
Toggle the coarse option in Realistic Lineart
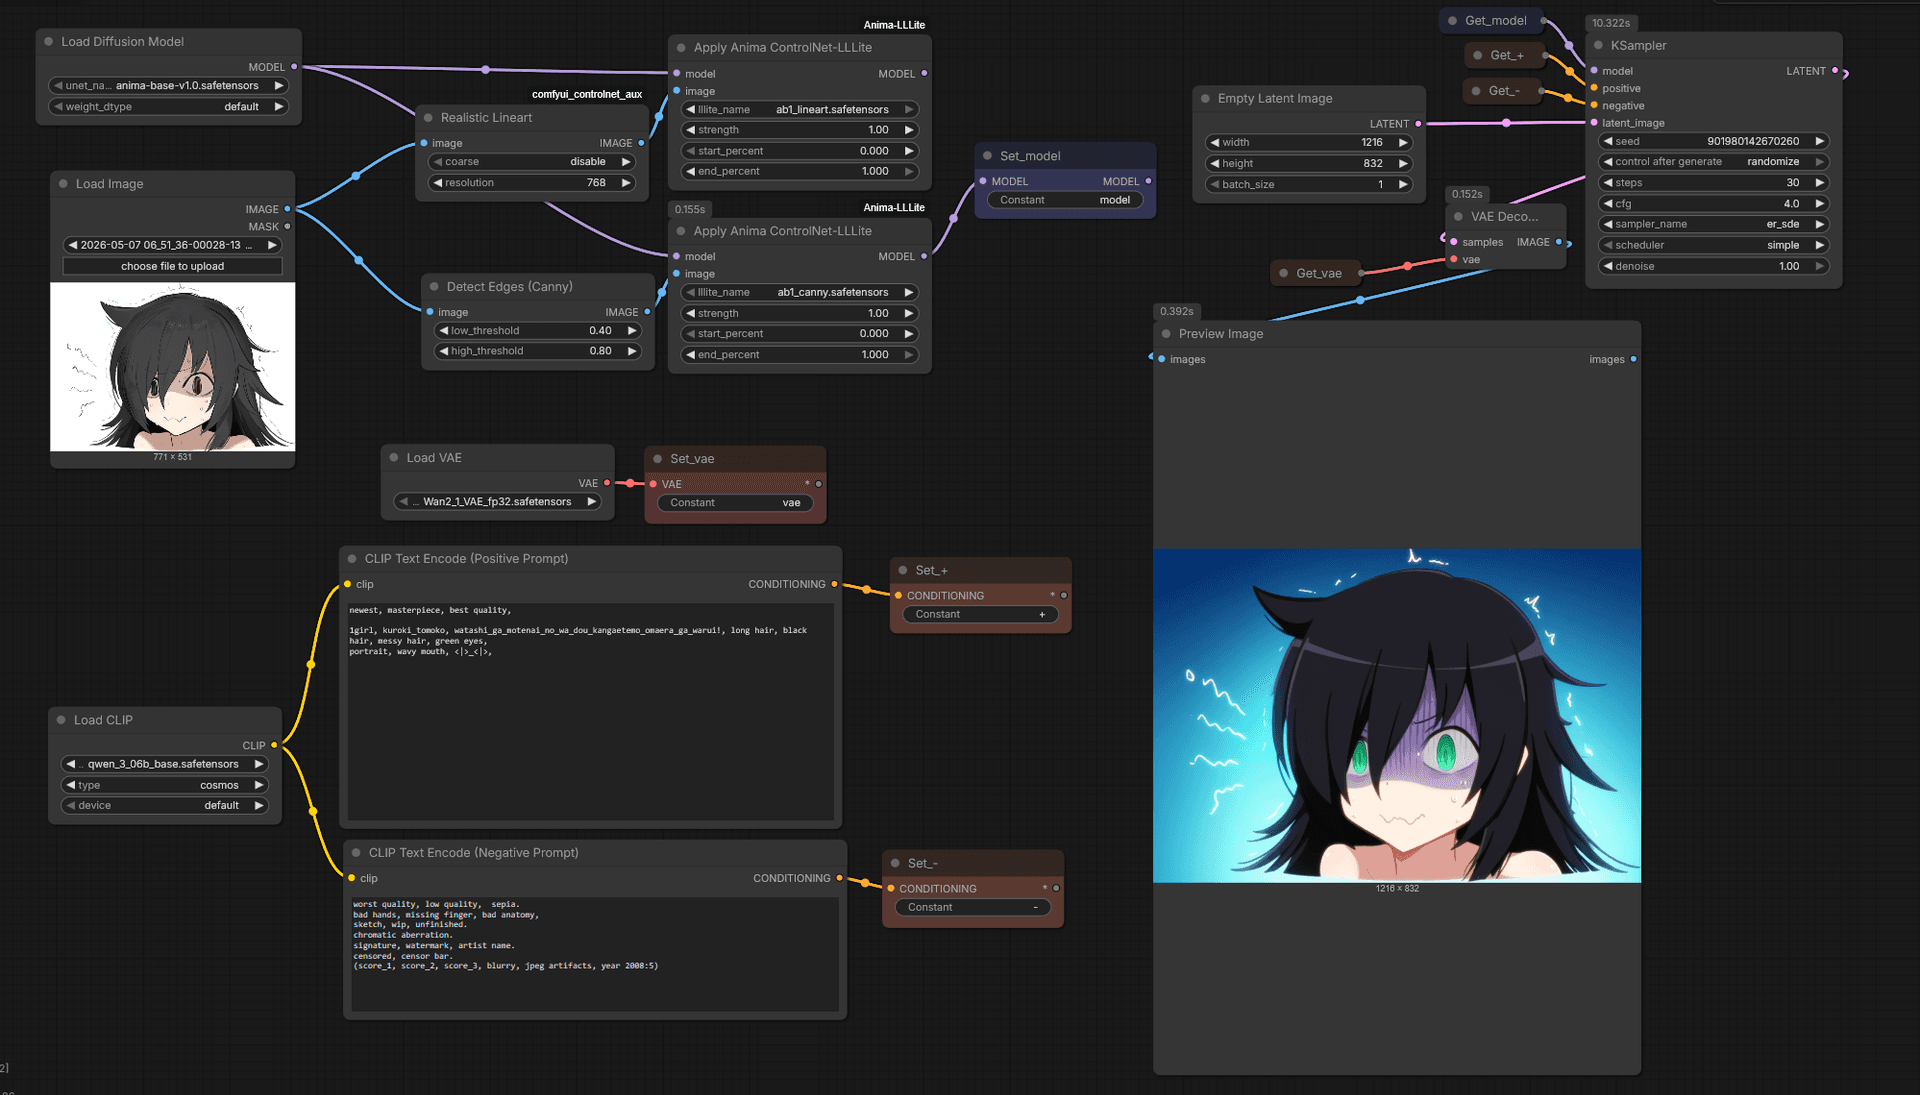(533, 162)
